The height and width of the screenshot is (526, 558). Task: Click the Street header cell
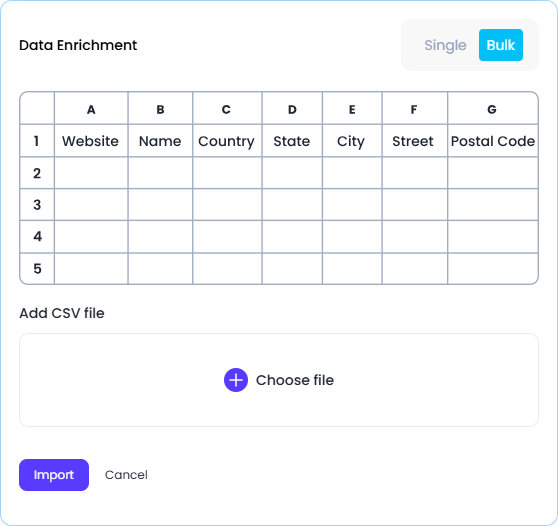point(415,141)
